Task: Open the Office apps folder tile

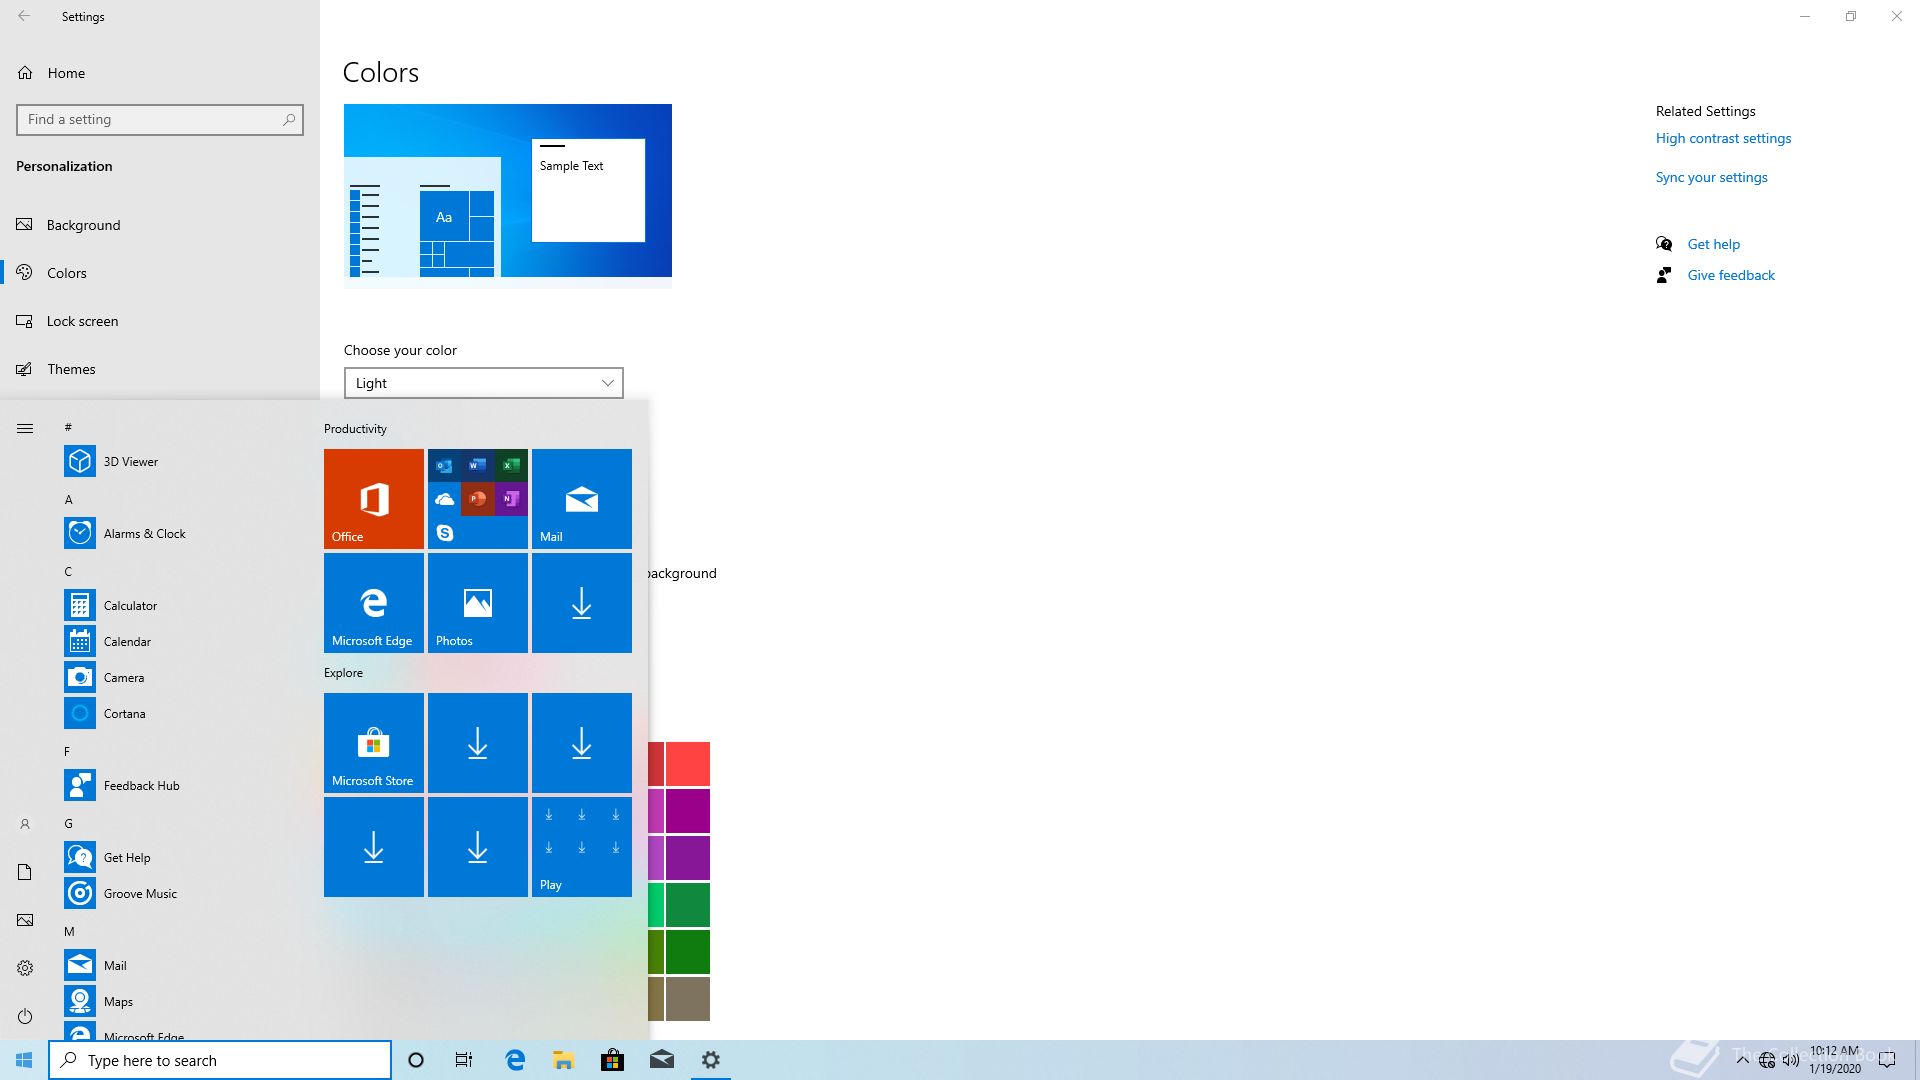Action: coord(478,499)
